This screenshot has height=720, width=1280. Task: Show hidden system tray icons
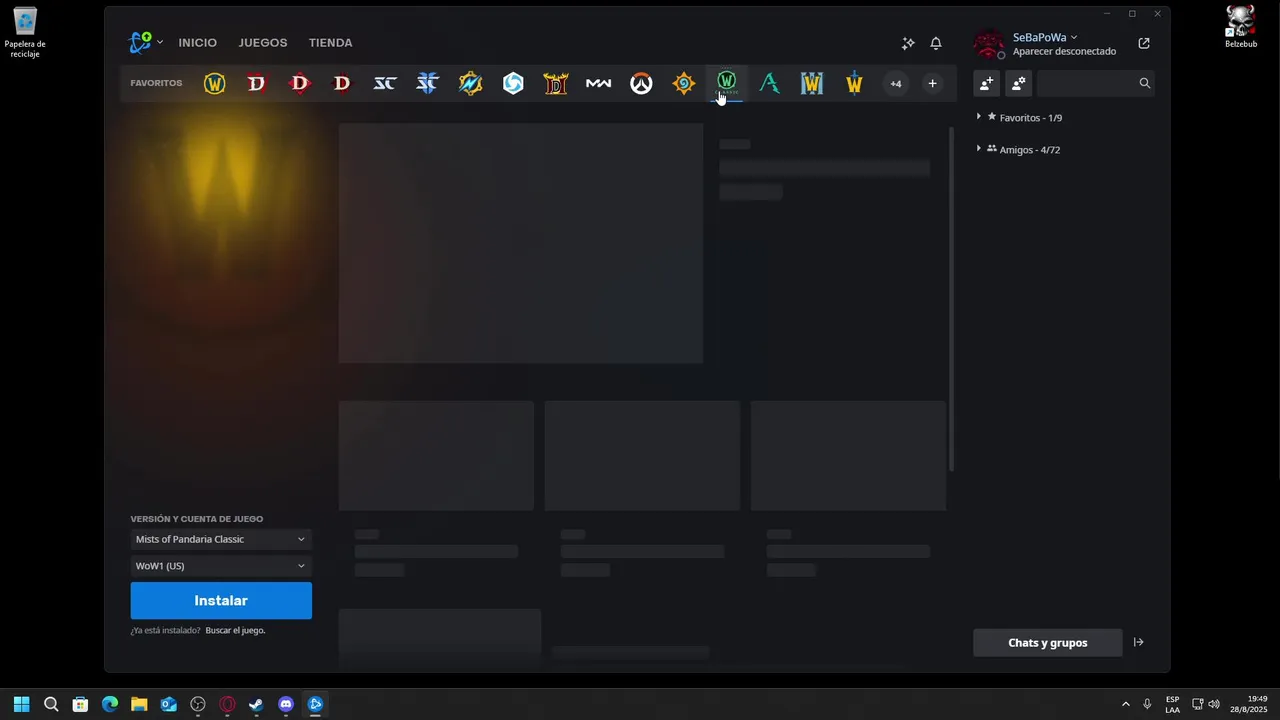tap(1126, 704)
